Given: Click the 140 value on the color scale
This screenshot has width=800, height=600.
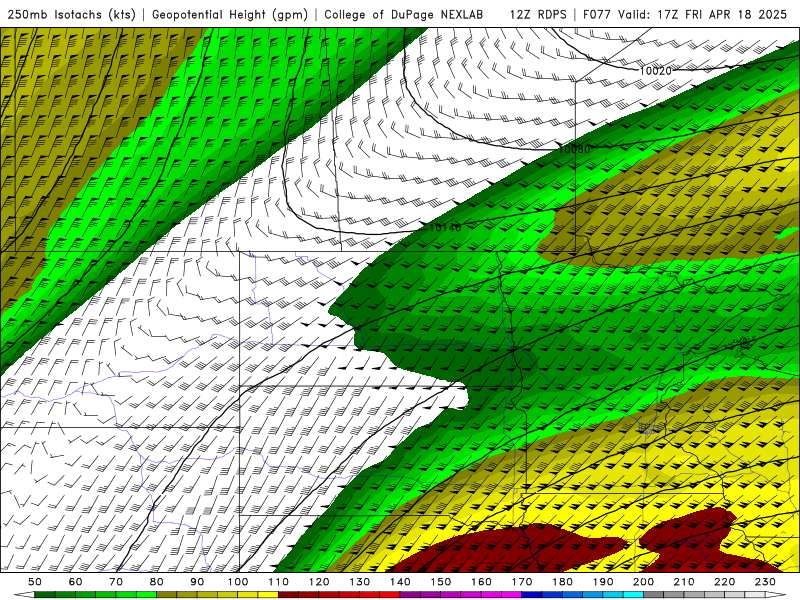Looking at the screenshot, I should [x=400, y=582].
